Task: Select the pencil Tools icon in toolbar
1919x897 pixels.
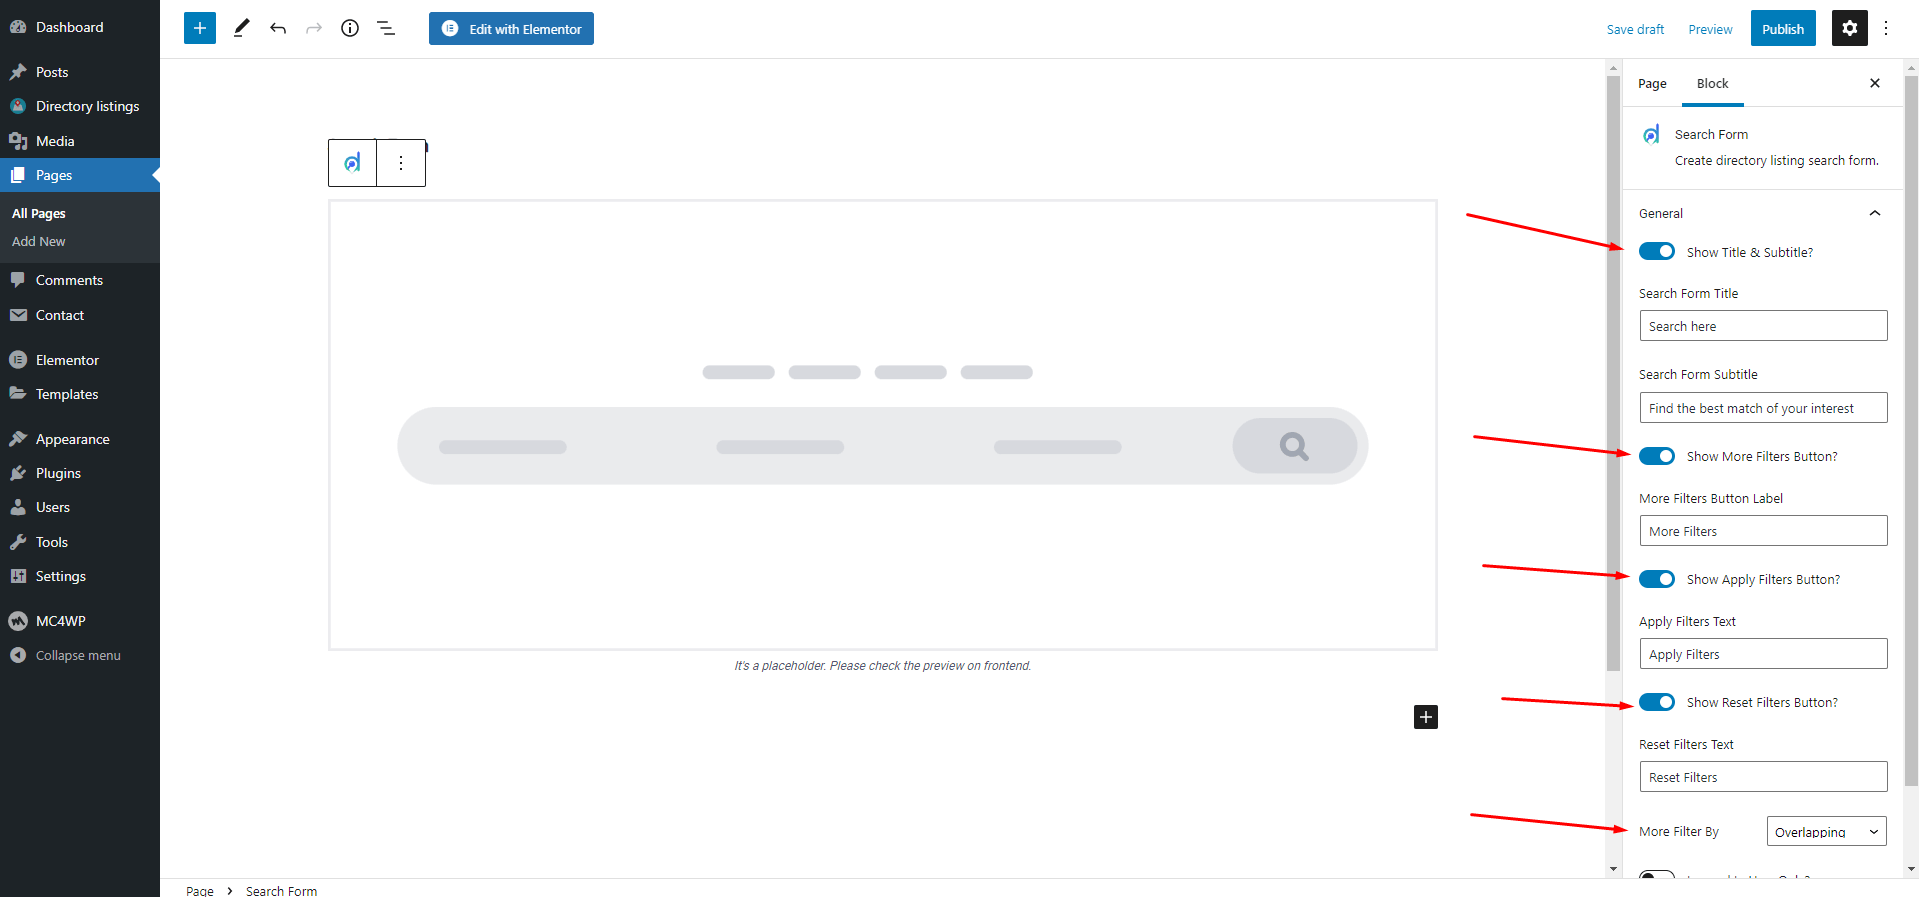Action: coord(241,28)
